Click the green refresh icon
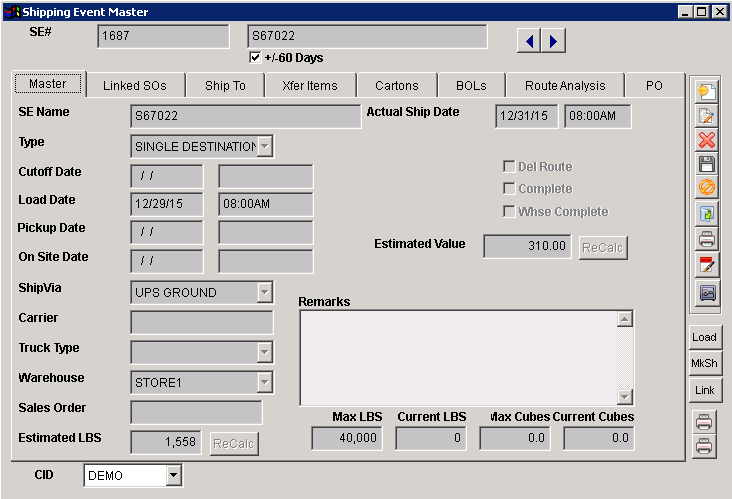 point(707,213)
